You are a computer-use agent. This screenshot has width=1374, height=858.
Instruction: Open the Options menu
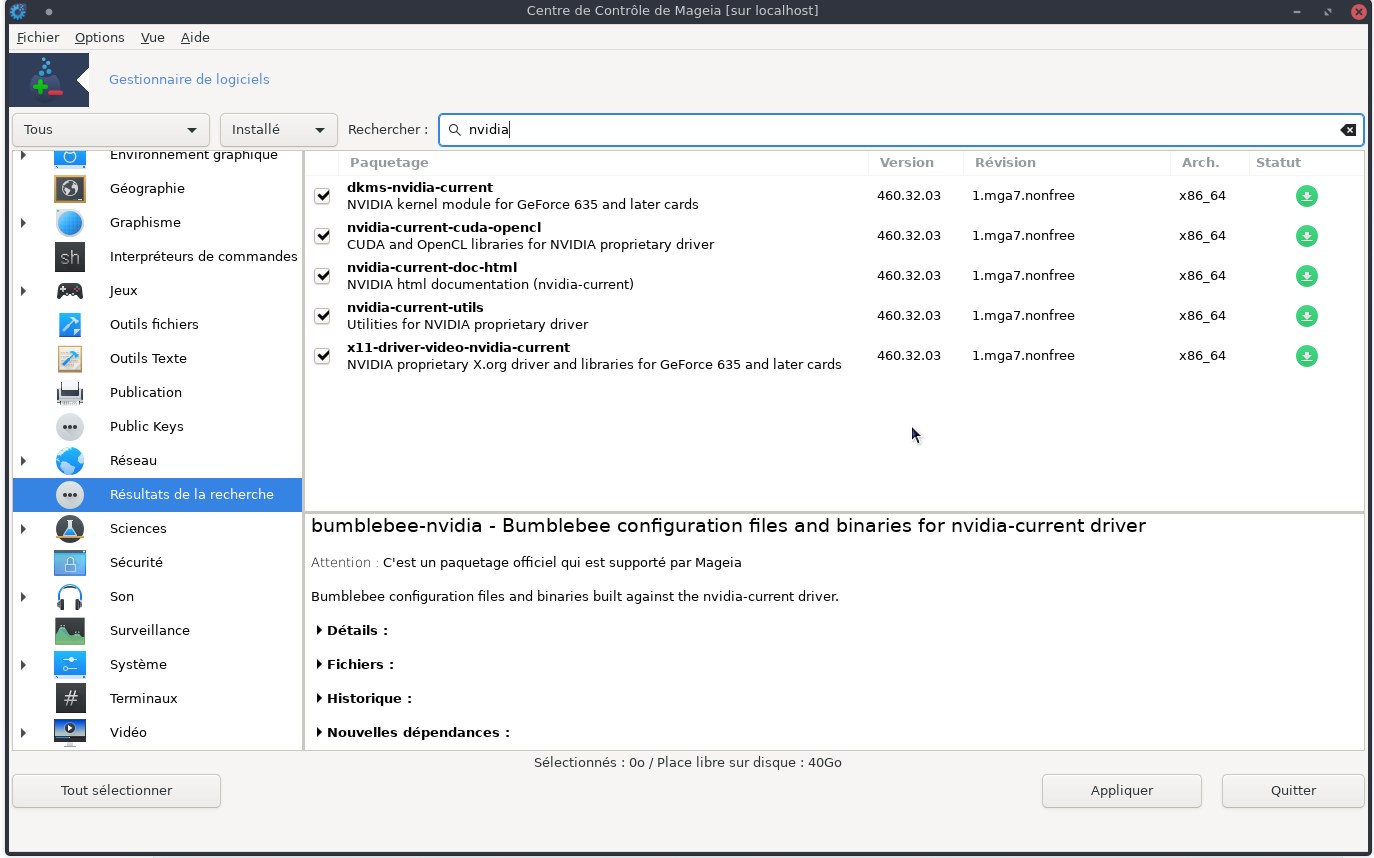[100, 37]
